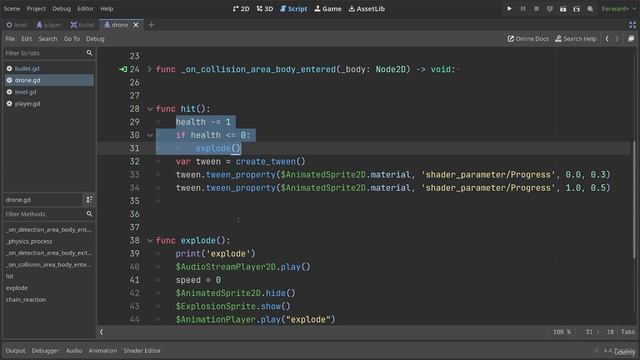The image size is (640, 360).
Task: Toggle alphabetical method sorting icon
Action: pos(89,200)
